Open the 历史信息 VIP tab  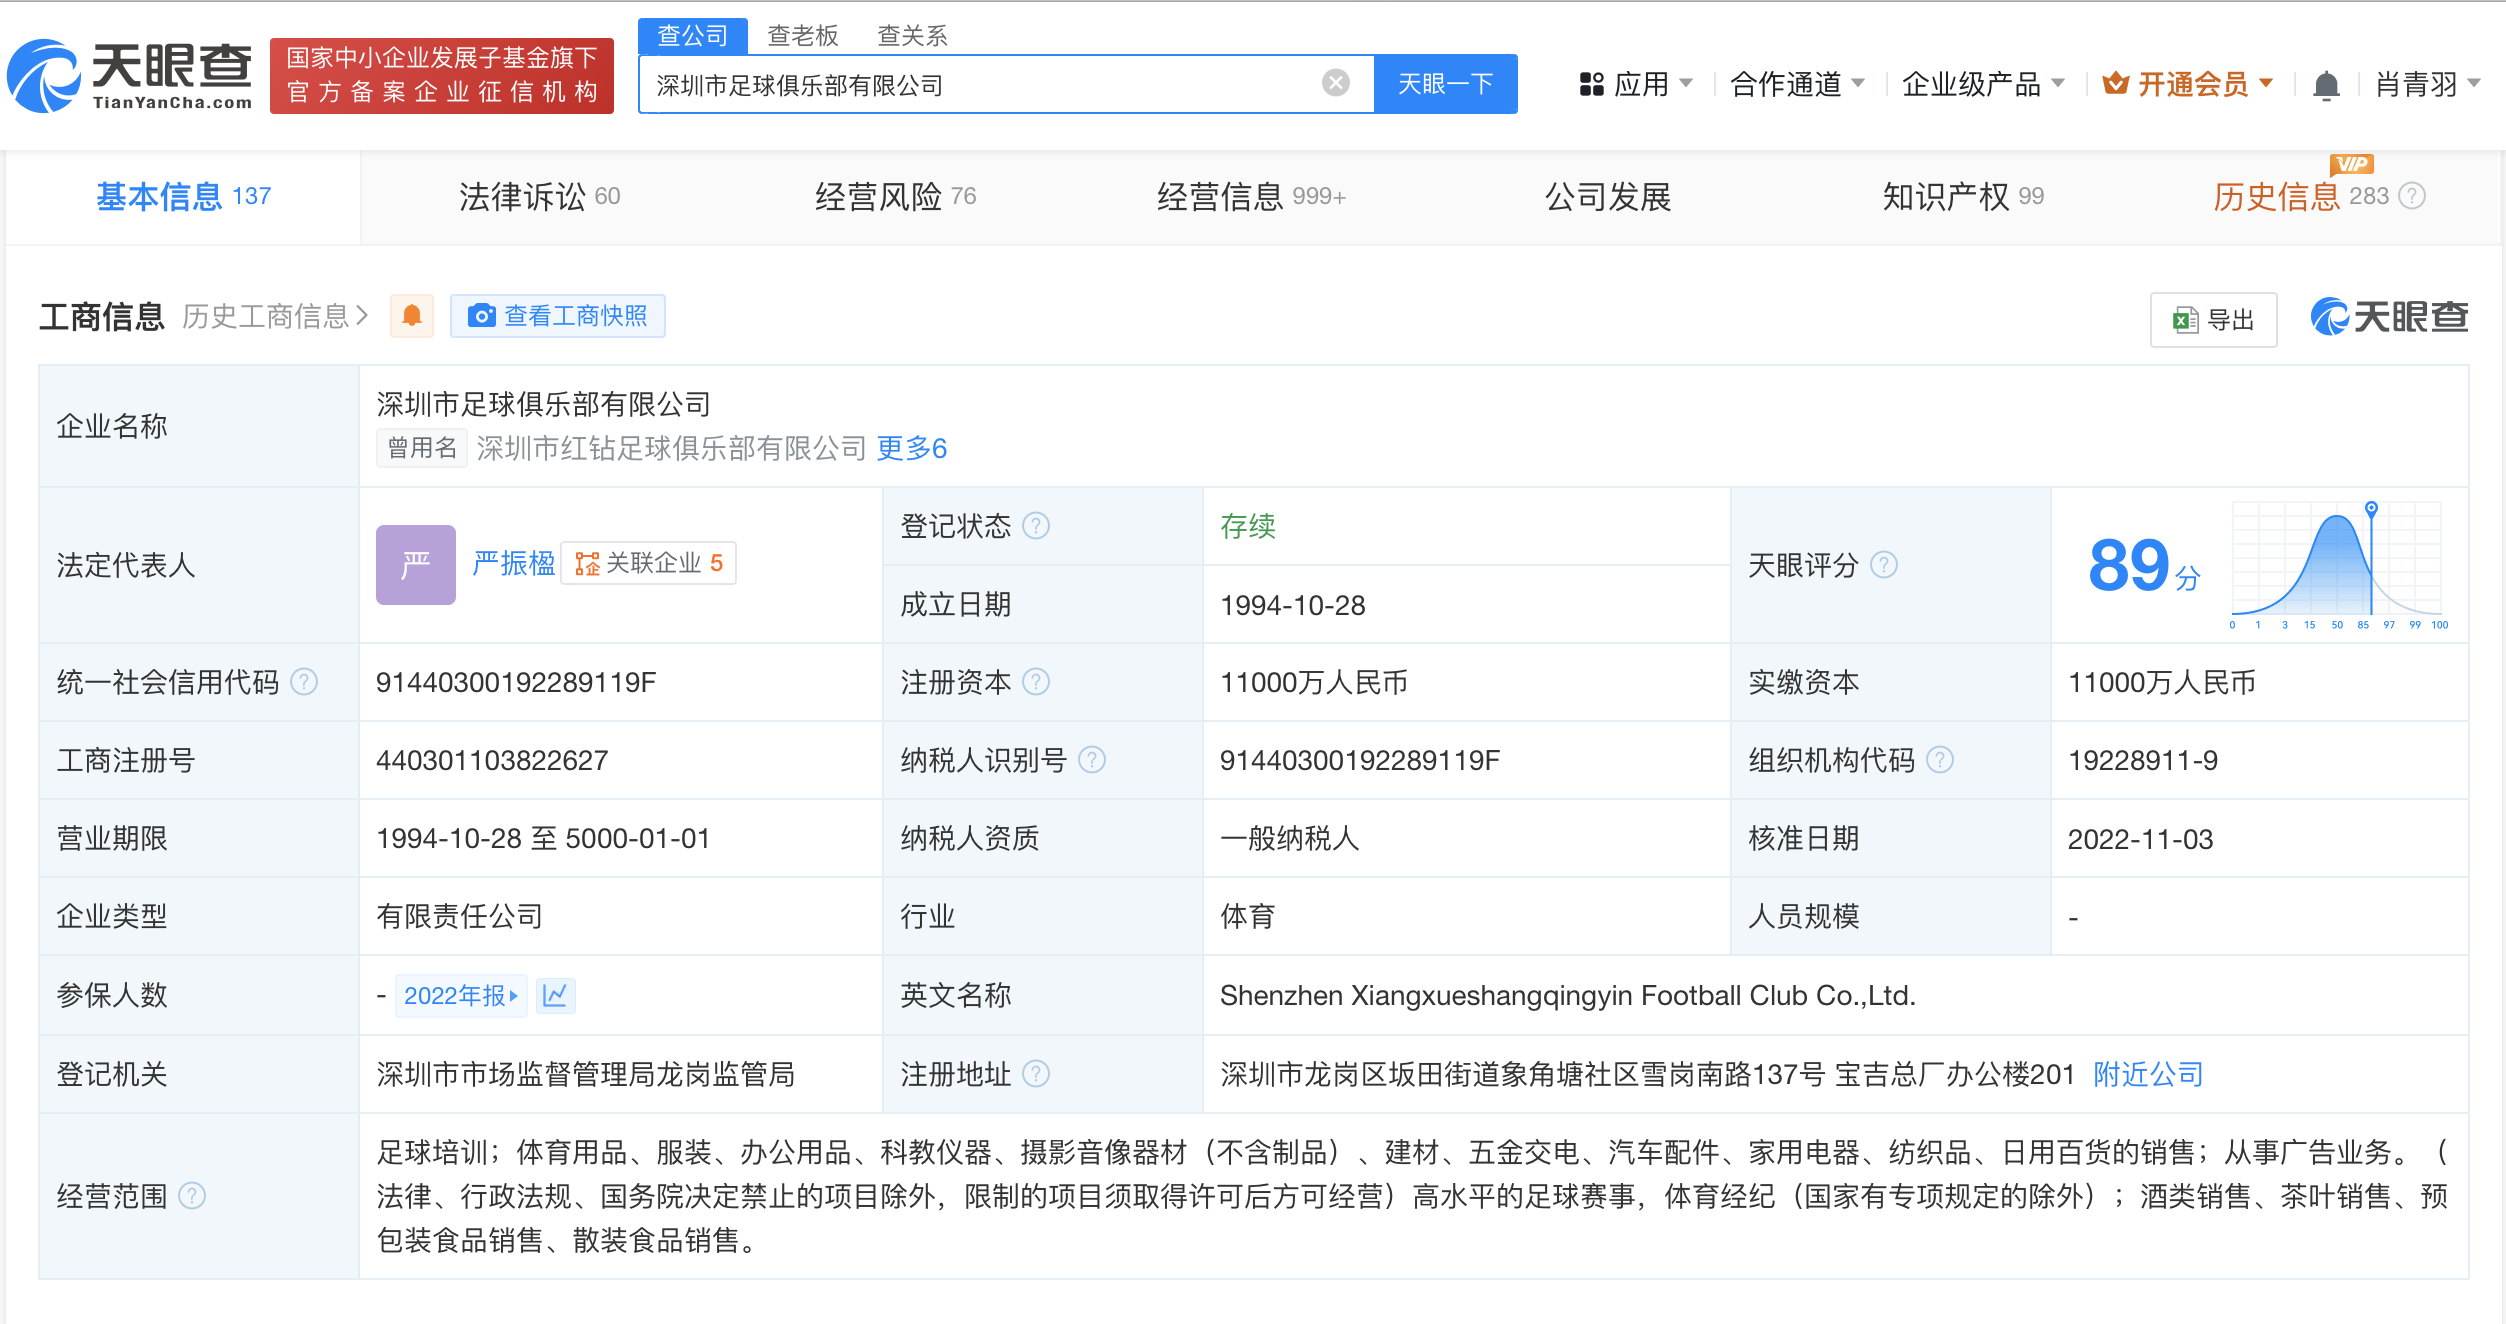2300,196
